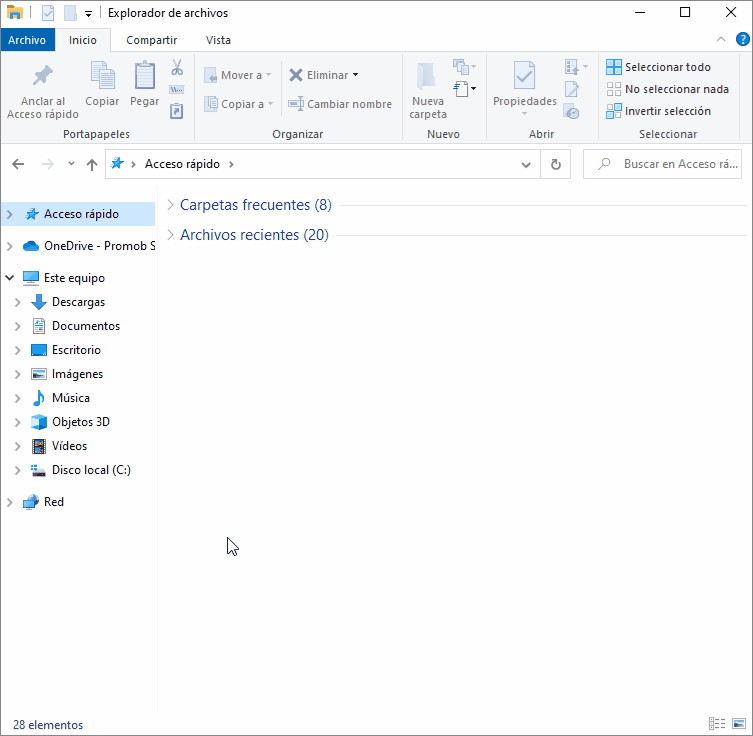Switch to the Inicio tab

[x=83, y=40]
